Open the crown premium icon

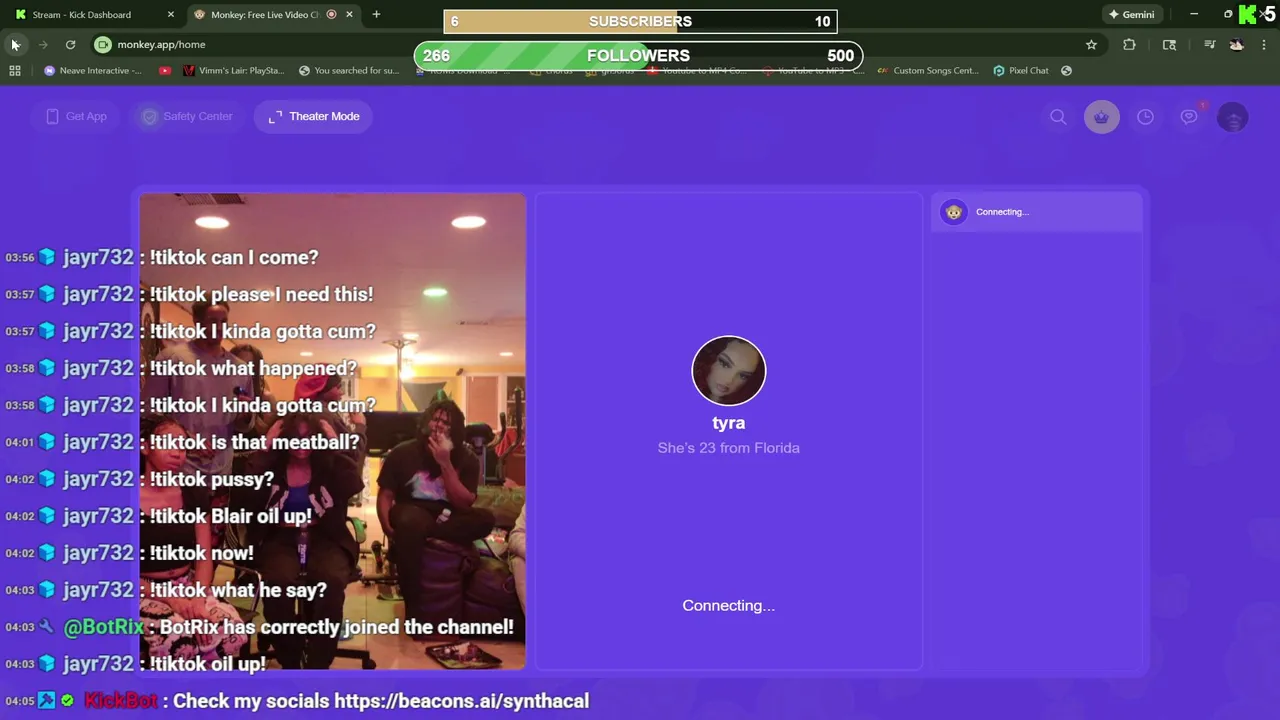click(x=1101, y=117)
